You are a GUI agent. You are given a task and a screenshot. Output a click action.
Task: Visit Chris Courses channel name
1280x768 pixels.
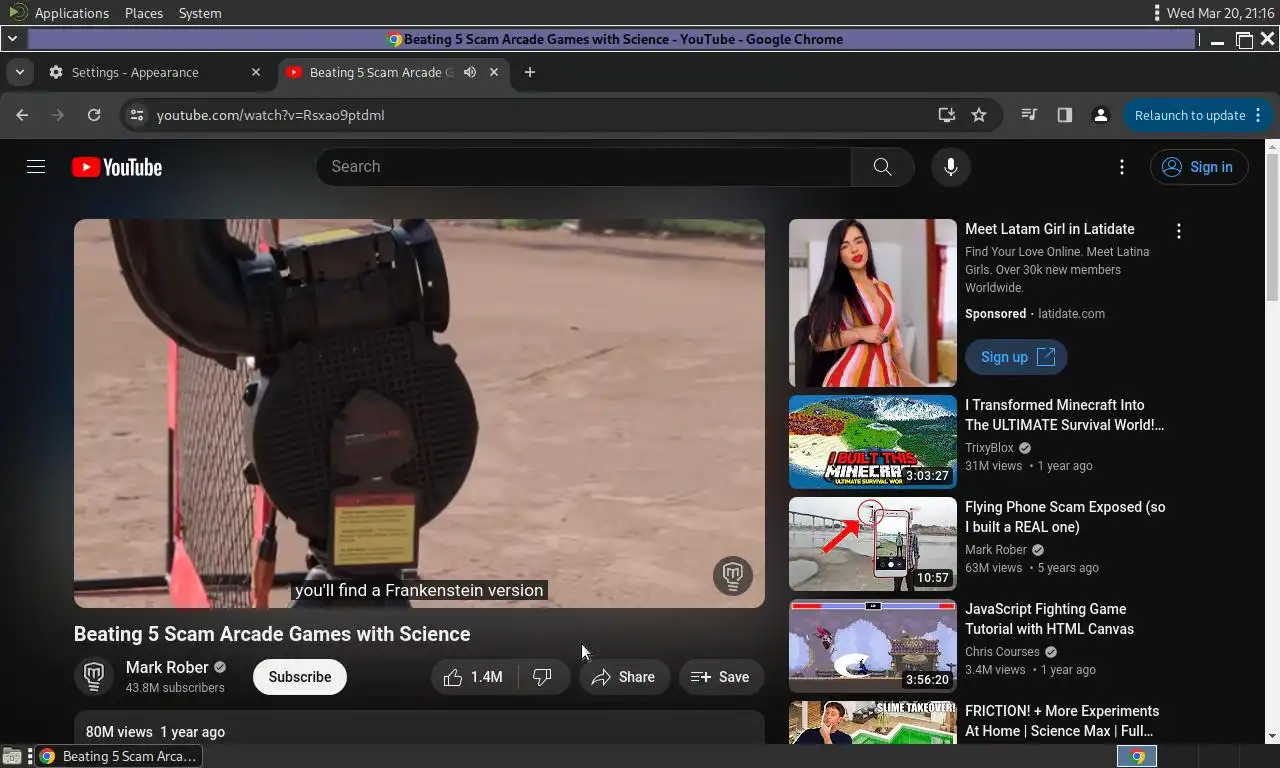1002,652
